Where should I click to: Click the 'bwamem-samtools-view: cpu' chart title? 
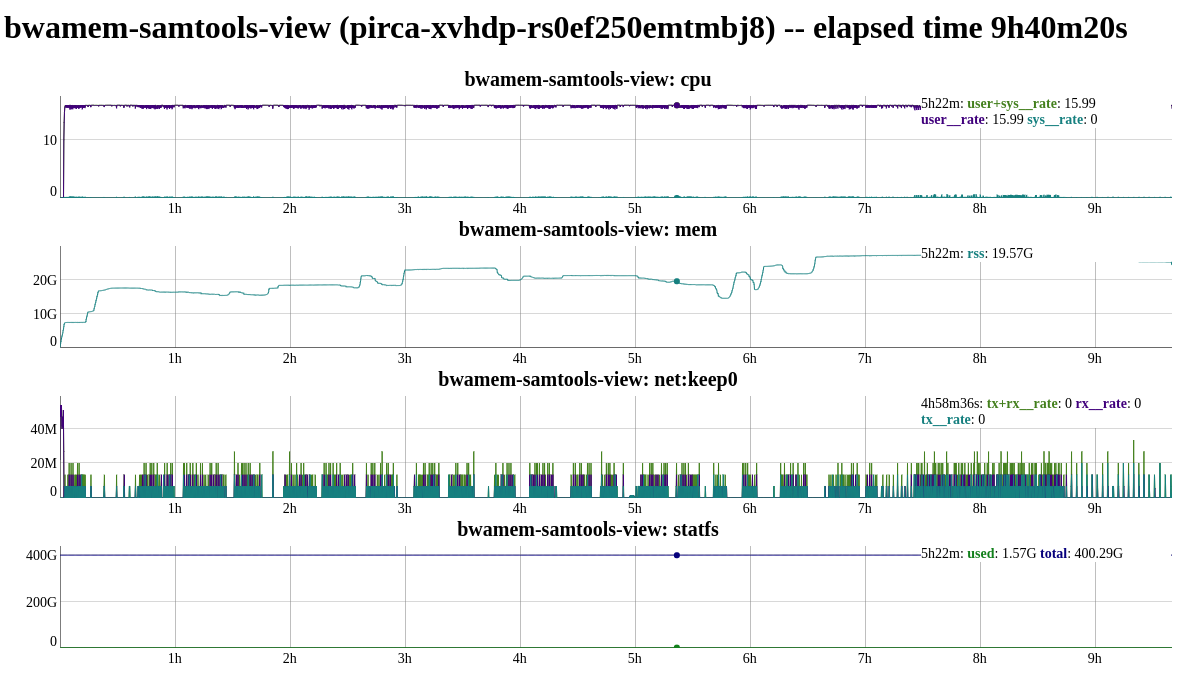point(587,79)
